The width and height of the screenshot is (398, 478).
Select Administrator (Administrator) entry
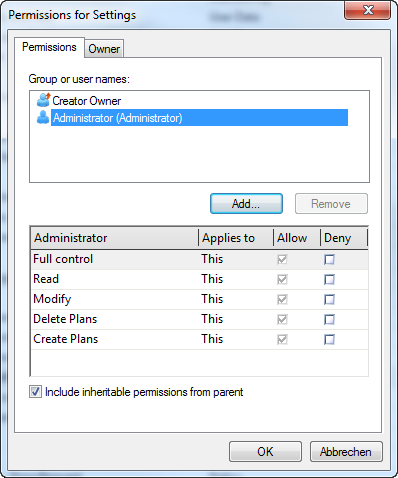[199, 118]
